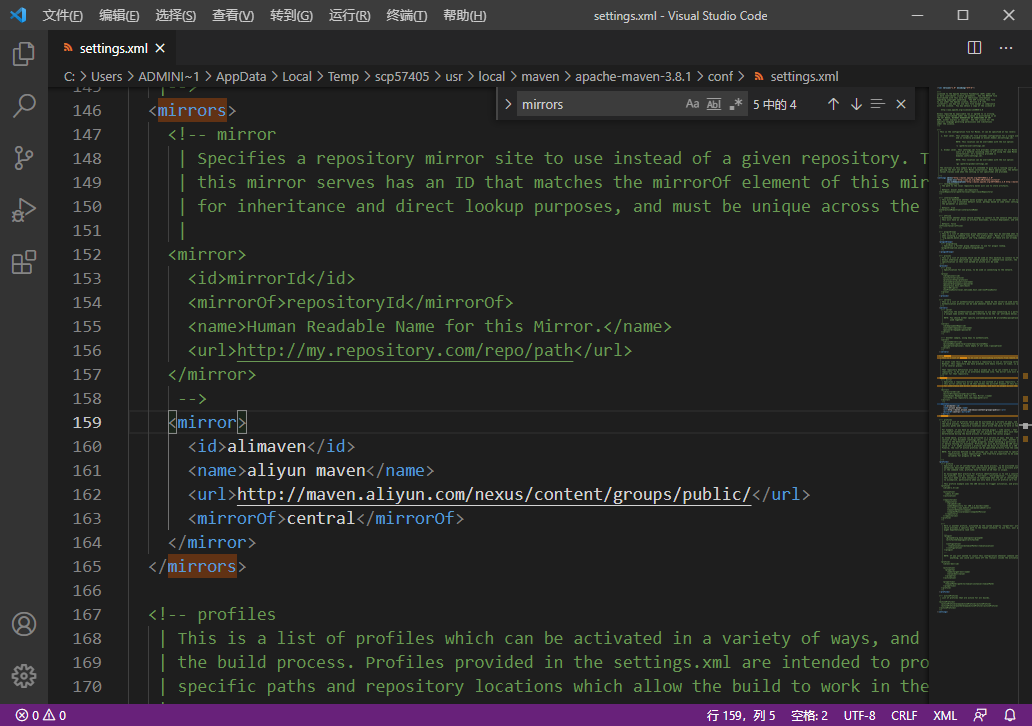The height and width of the screenshot is (726, 1032).
Task: Open the aliyun maven URL link
Action: point(493,494)
